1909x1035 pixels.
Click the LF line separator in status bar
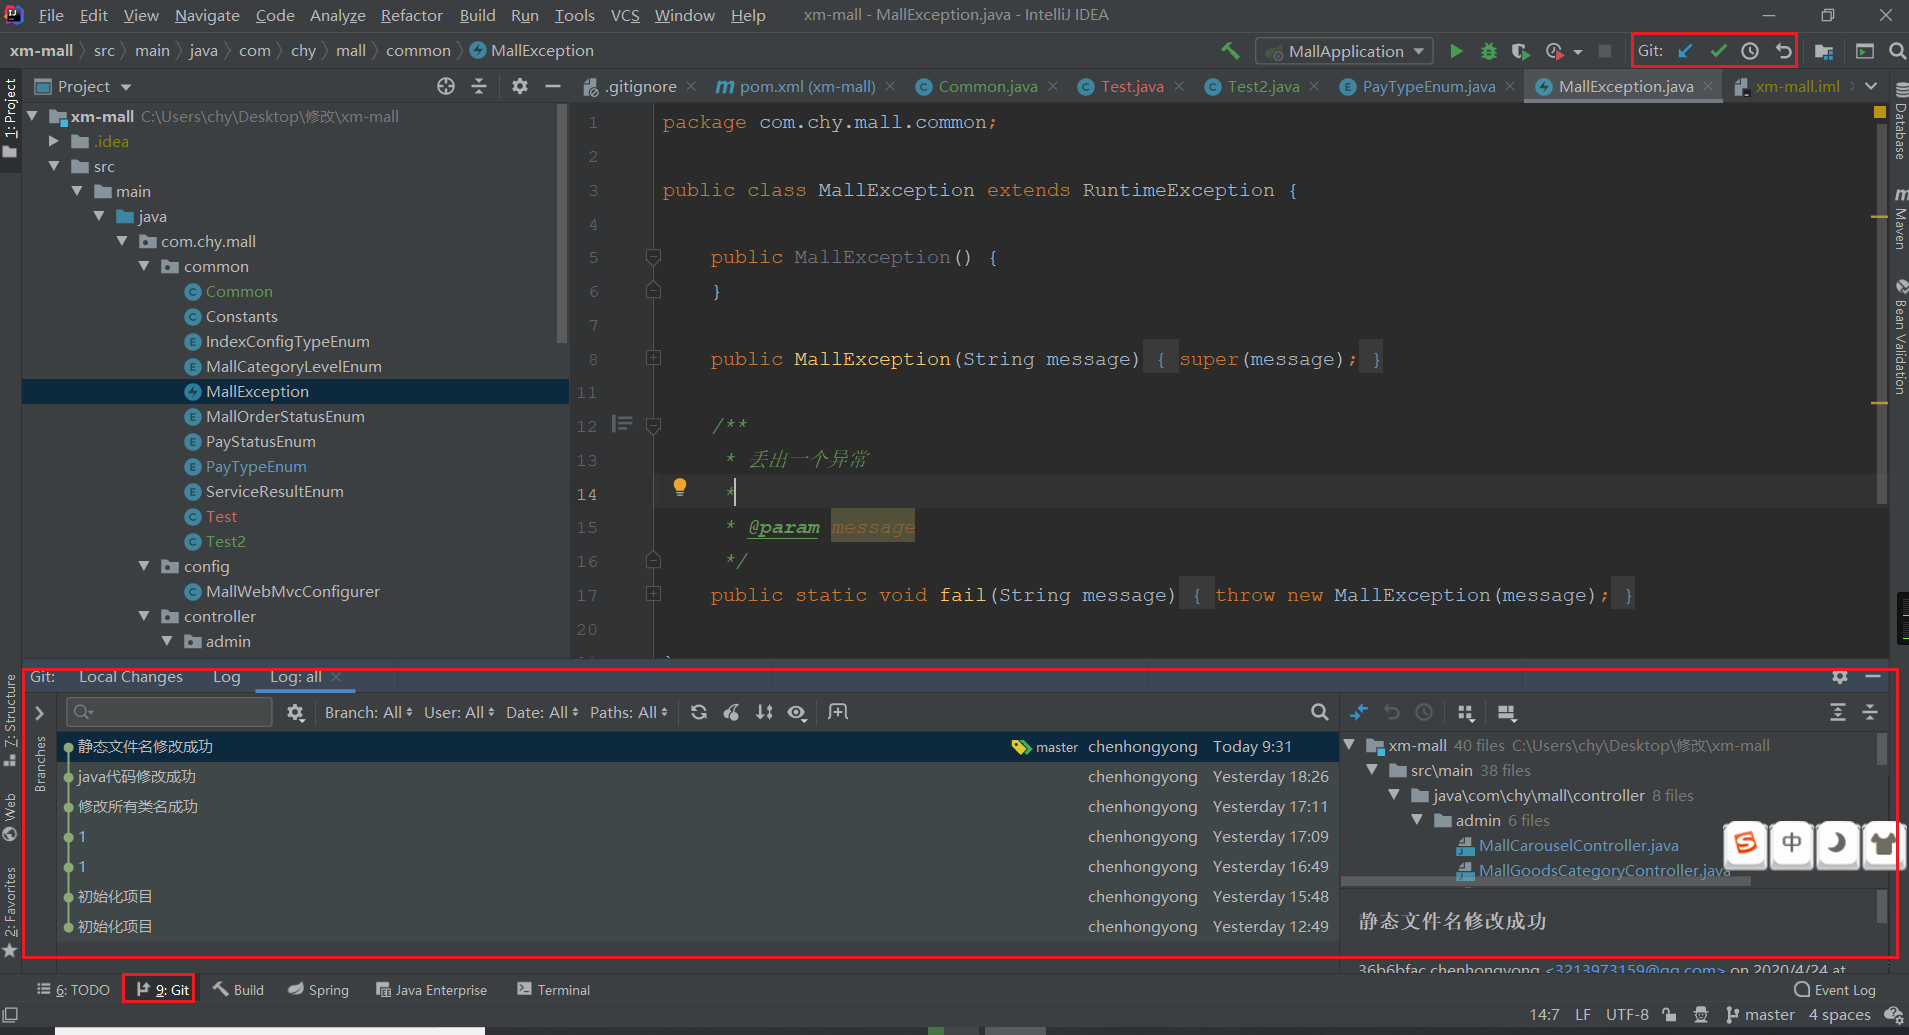1583,1015
